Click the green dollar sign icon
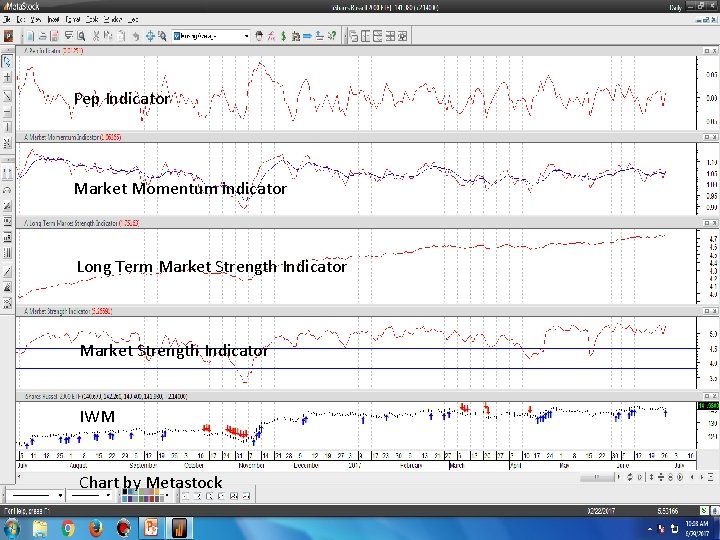Screen dimensions: 720x540 coord(283,36)
